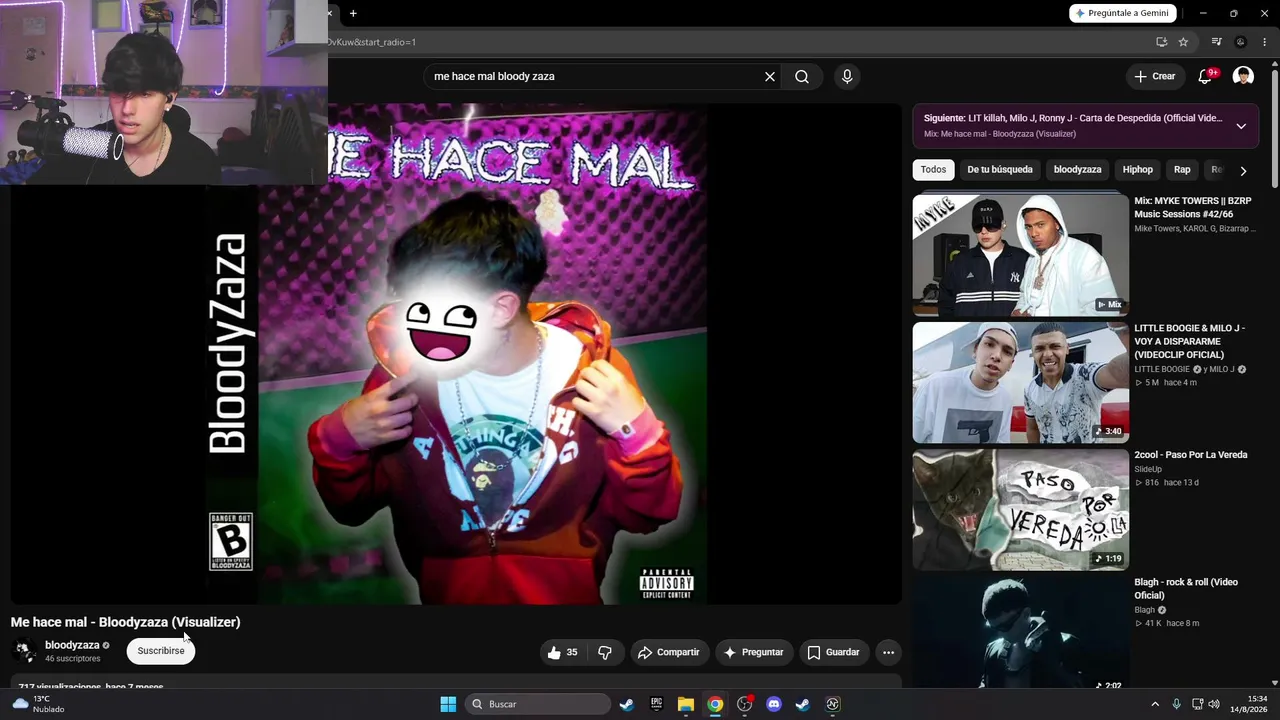1280x720 pixels.
Task: Click the Pregúntale a Gemini button
Action: [x=1123, y=13]
